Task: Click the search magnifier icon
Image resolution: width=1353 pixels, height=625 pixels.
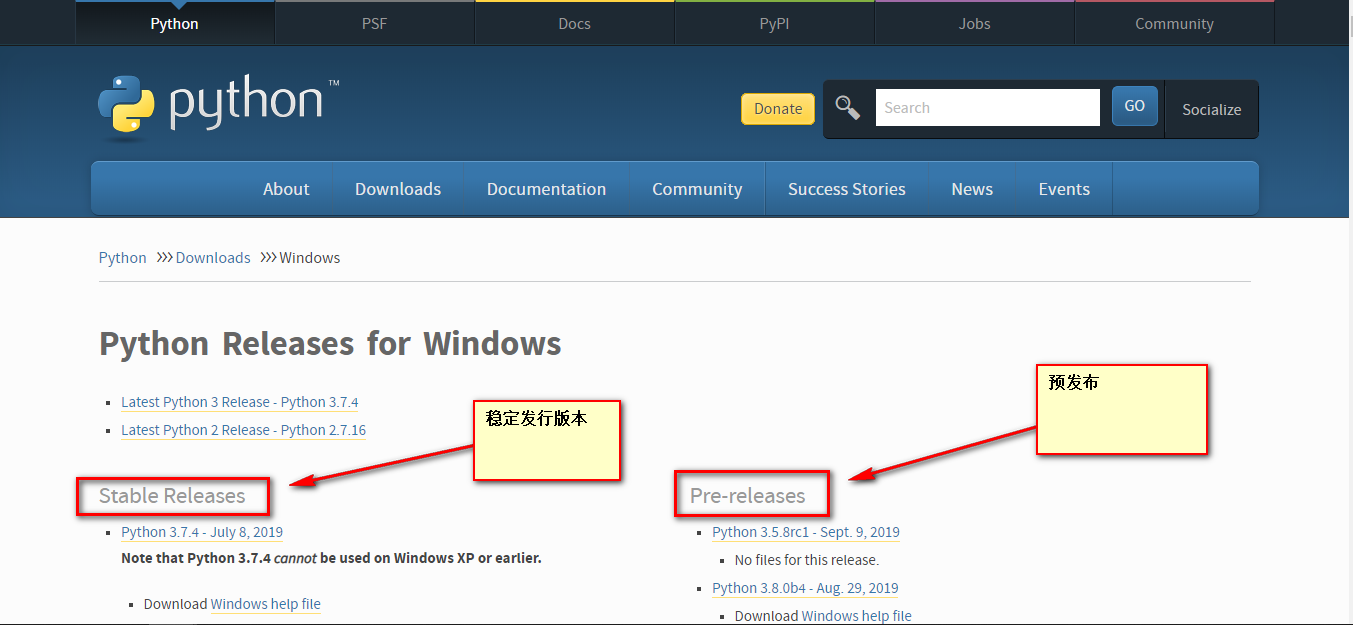Action: 847,106
